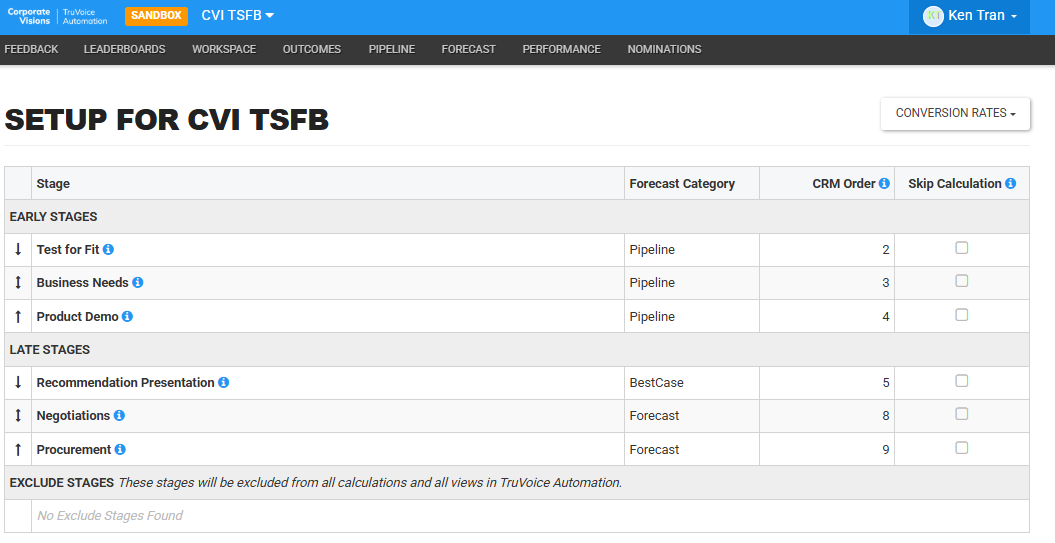Click the Leaderboards nav link
Image resolution: width=1055 pixels, height=543 pixels.
click(x=124, y=49)
